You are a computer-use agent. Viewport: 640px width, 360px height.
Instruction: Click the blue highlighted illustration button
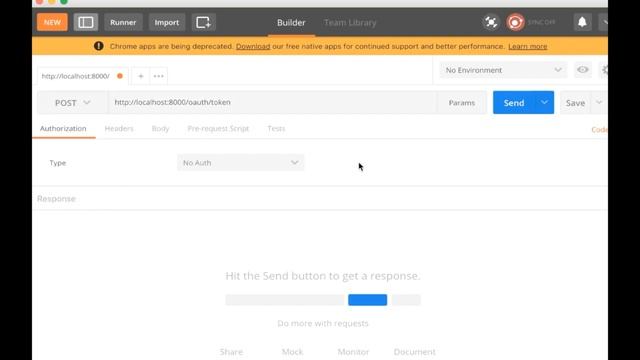pyautogui.click(x=367, y=300)
